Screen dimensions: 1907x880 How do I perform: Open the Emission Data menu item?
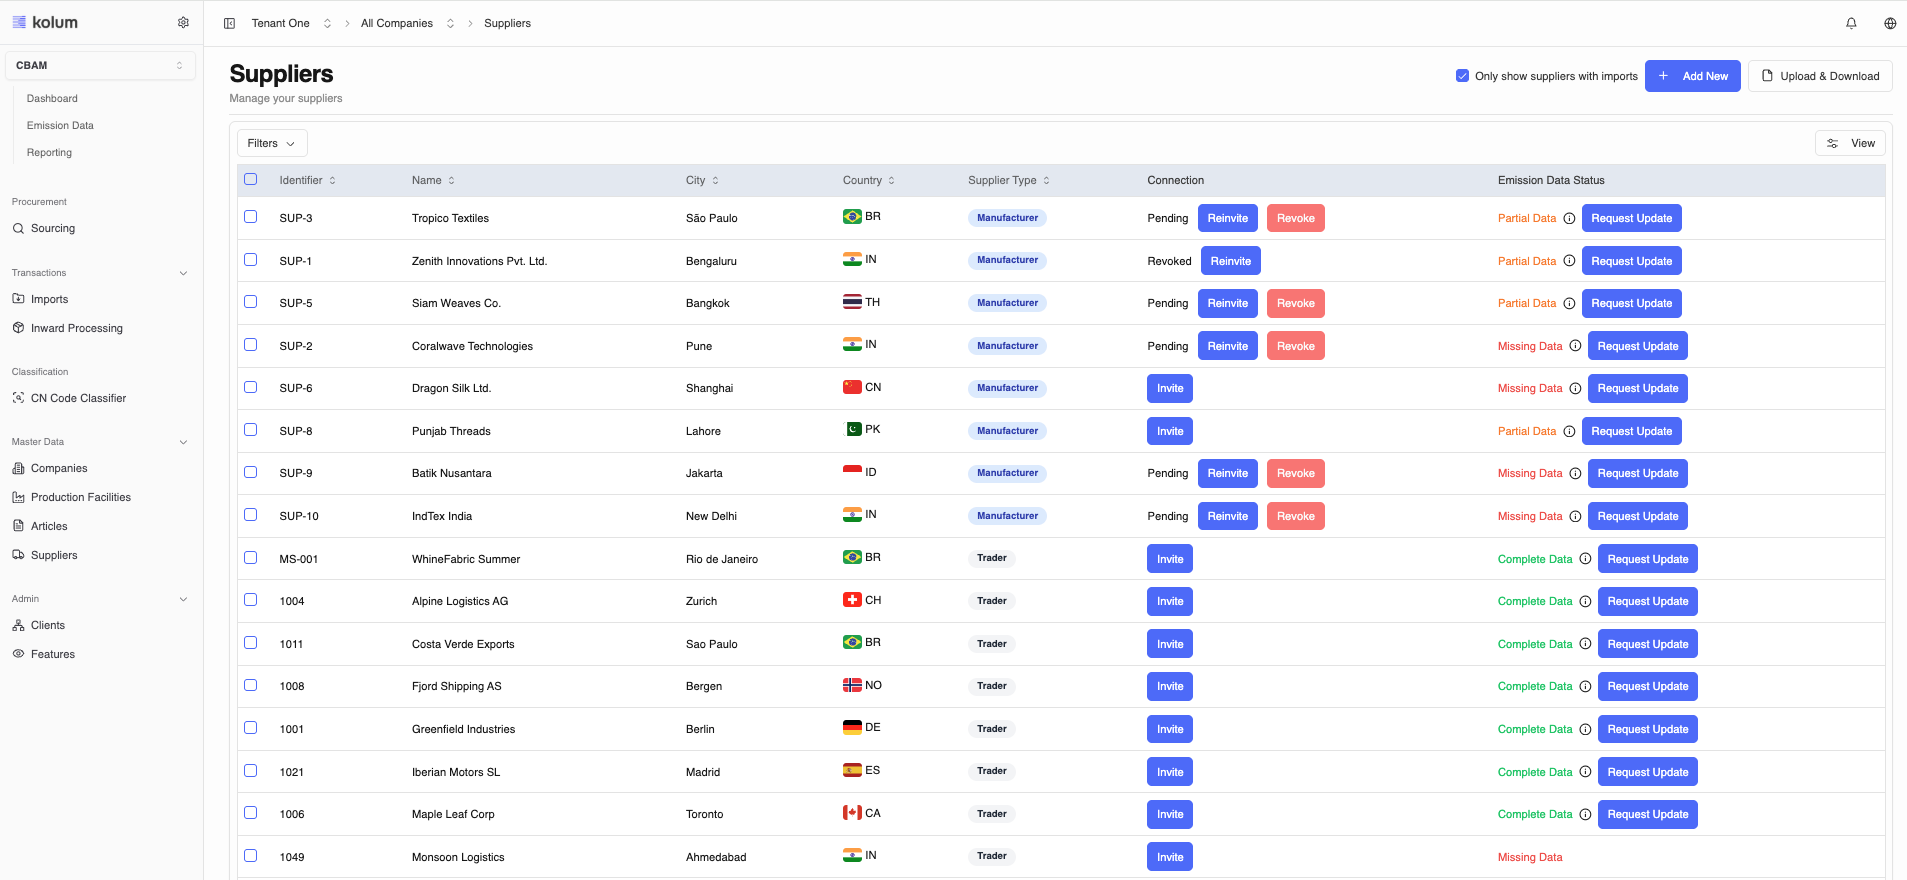pyautogui.click(x=60, y=125)
